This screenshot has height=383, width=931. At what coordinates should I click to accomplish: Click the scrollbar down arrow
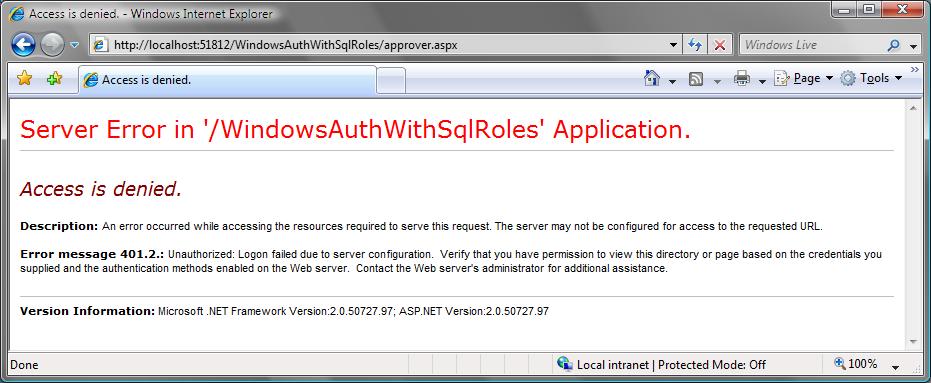coord(913,341)
